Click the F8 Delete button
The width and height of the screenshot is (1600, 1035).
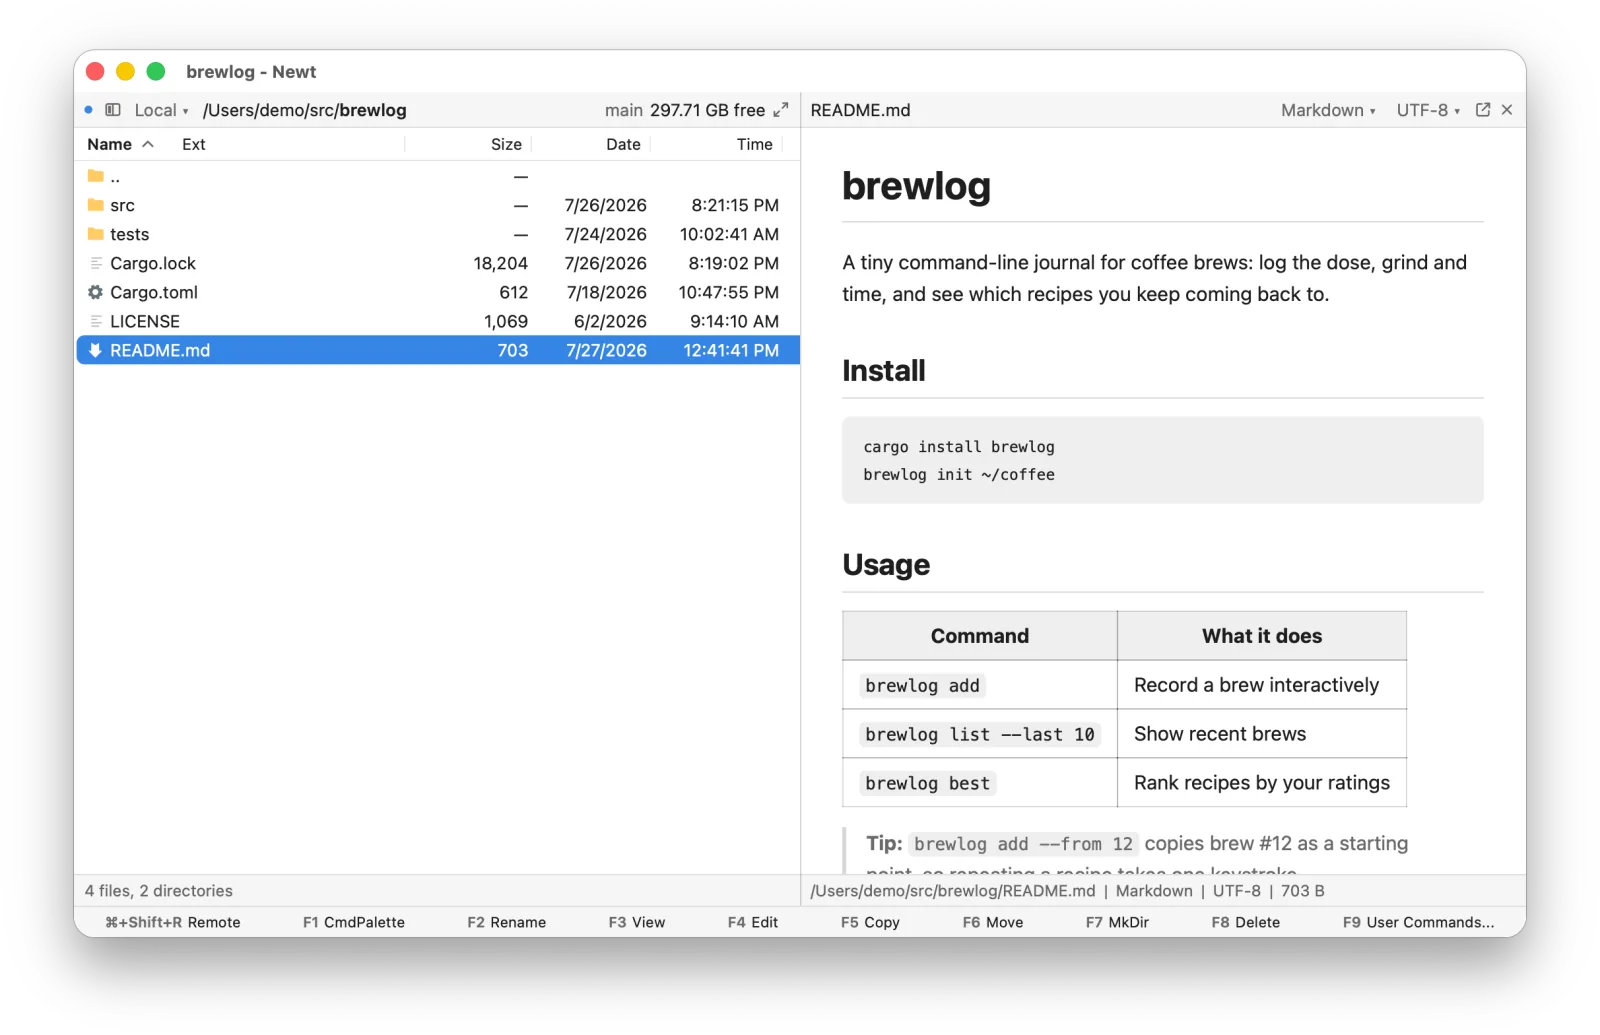pos(1246,922)
